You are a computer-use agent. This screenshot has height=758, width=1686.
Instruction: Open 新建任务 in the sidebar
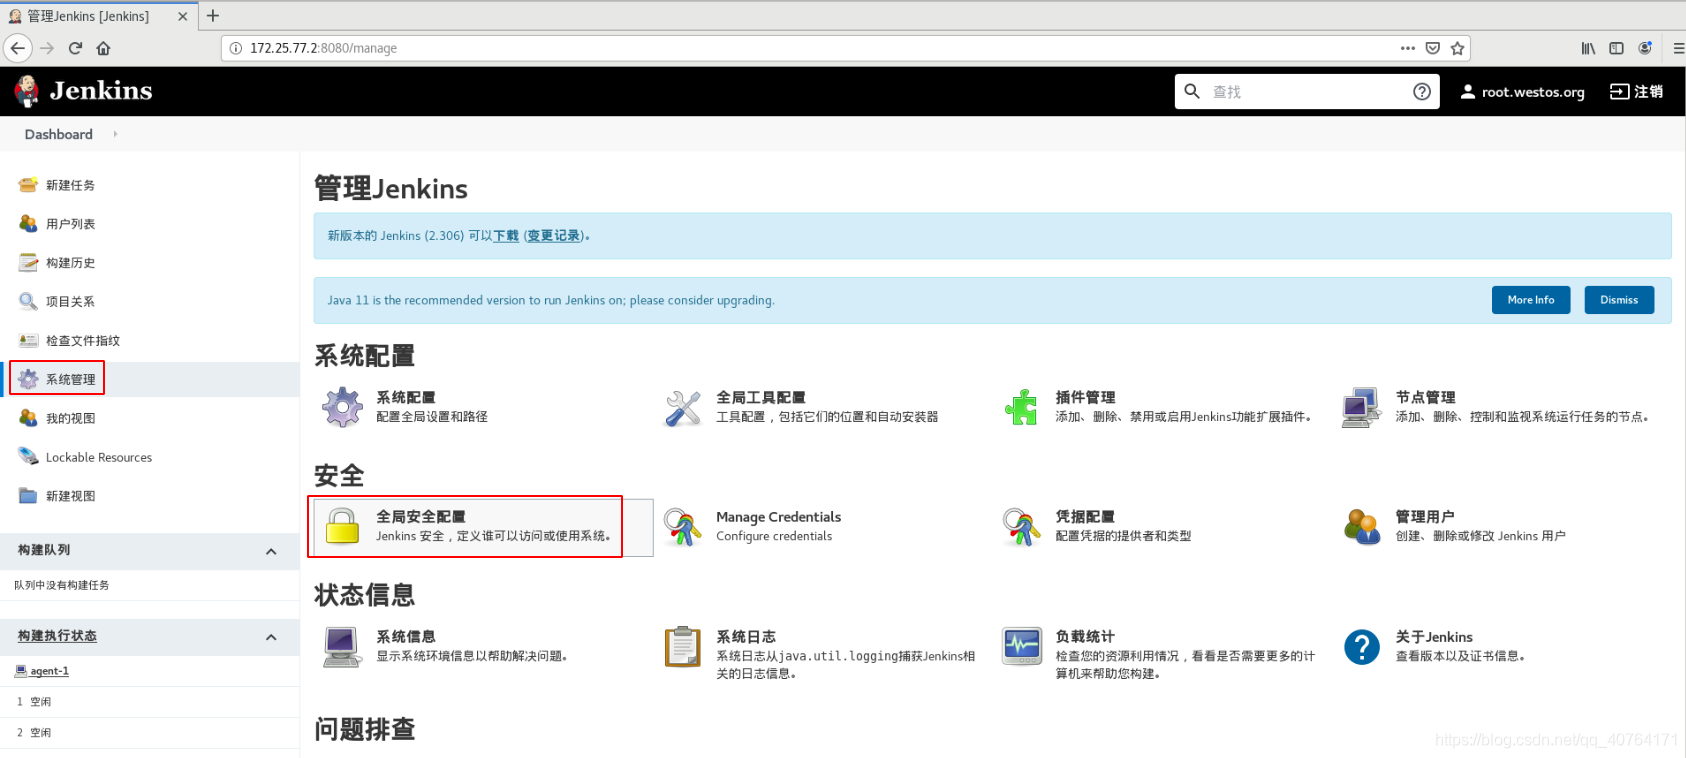click(x=70, y=185)
